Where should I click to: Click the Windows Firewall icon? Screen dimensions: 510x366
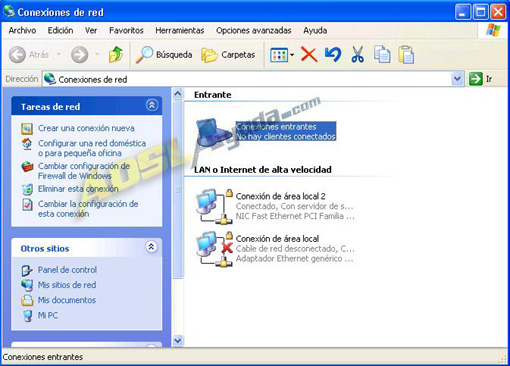(27, 166)
